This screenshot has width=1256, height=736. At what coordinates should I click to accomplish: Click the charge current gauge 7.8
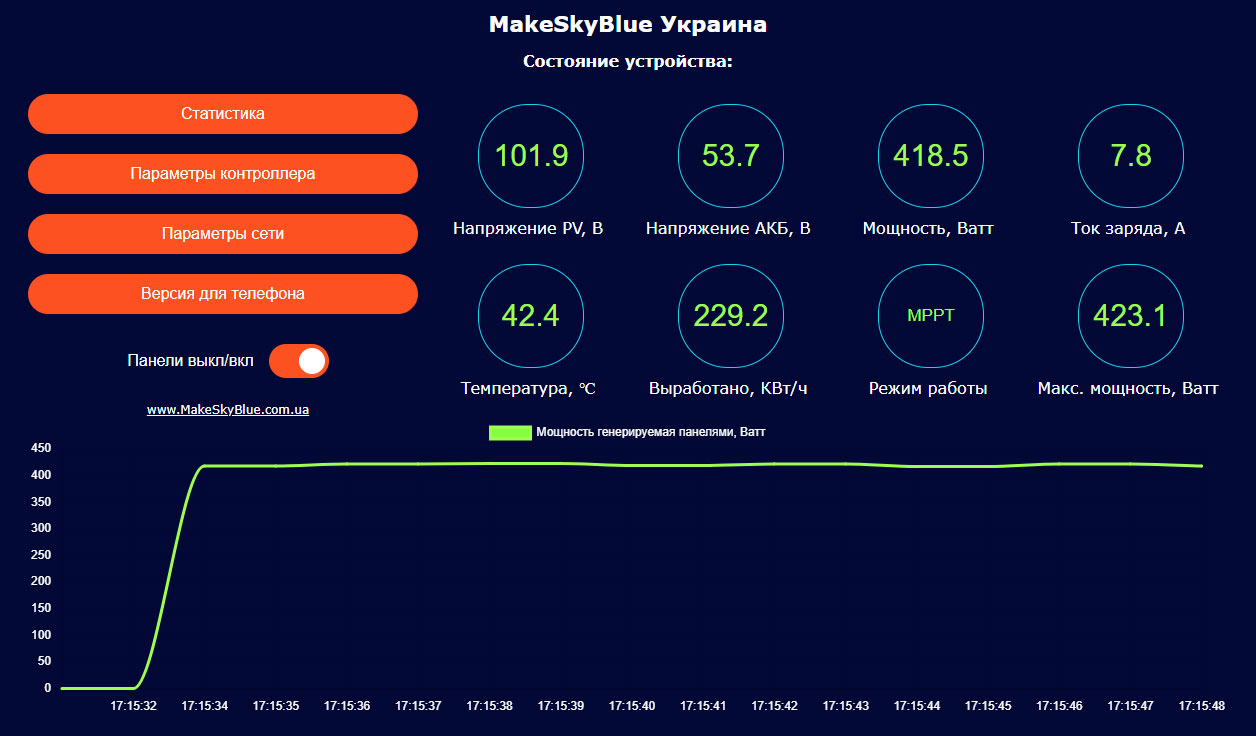(1131, 156)
